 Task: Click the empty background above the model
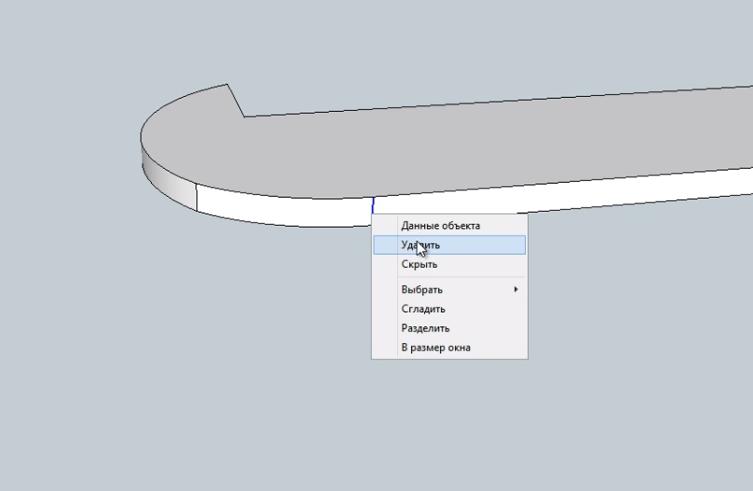click(x=400, y=40)
